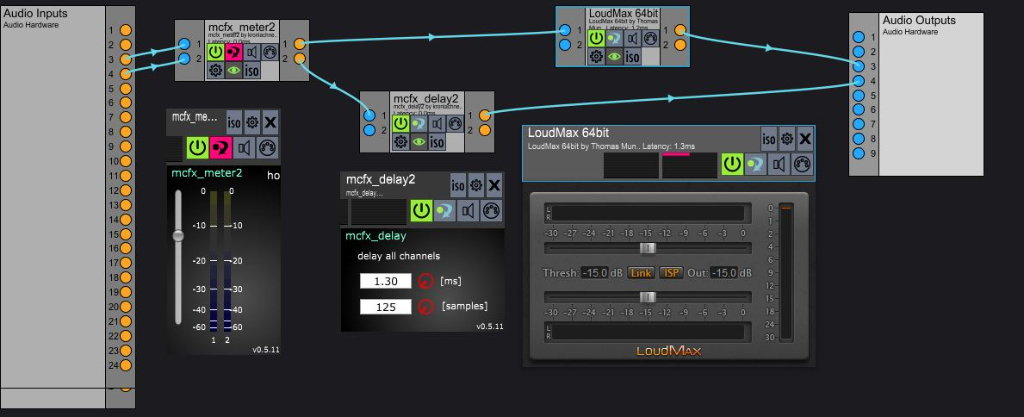Click output port 1 of mcfx_meter2 node

300,43
